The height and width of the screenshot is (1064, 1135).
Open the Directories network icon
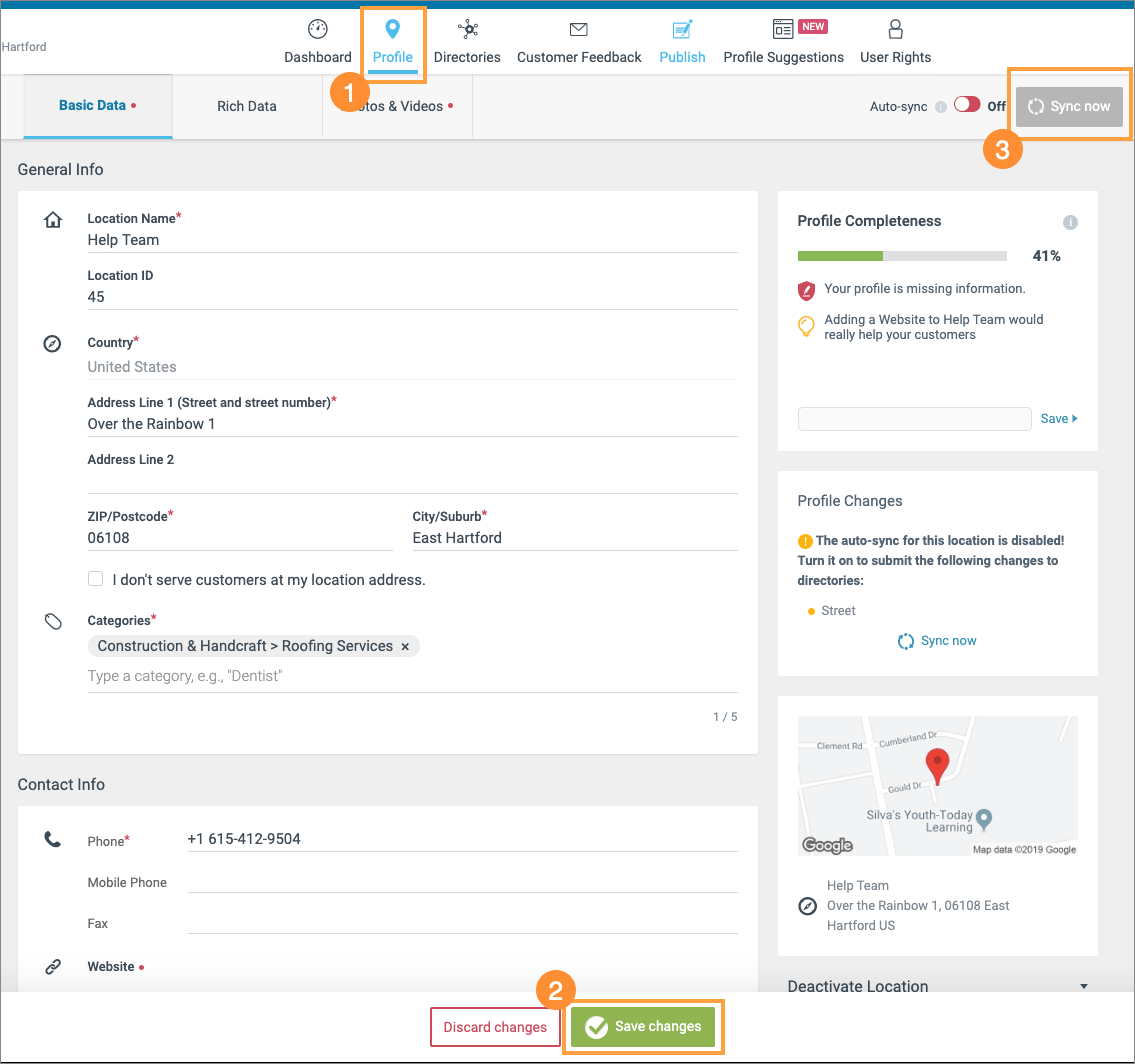467,30
